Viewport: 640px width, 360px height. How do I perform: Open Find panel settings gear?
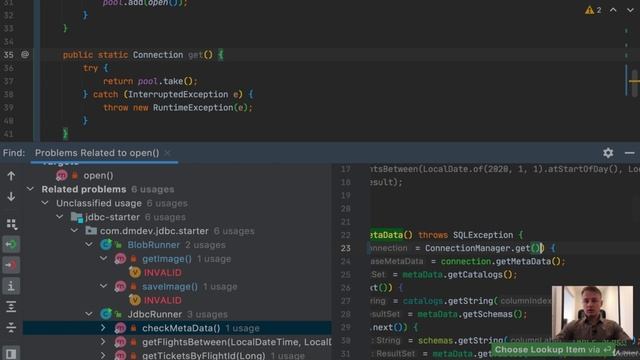tap(608, 153)
